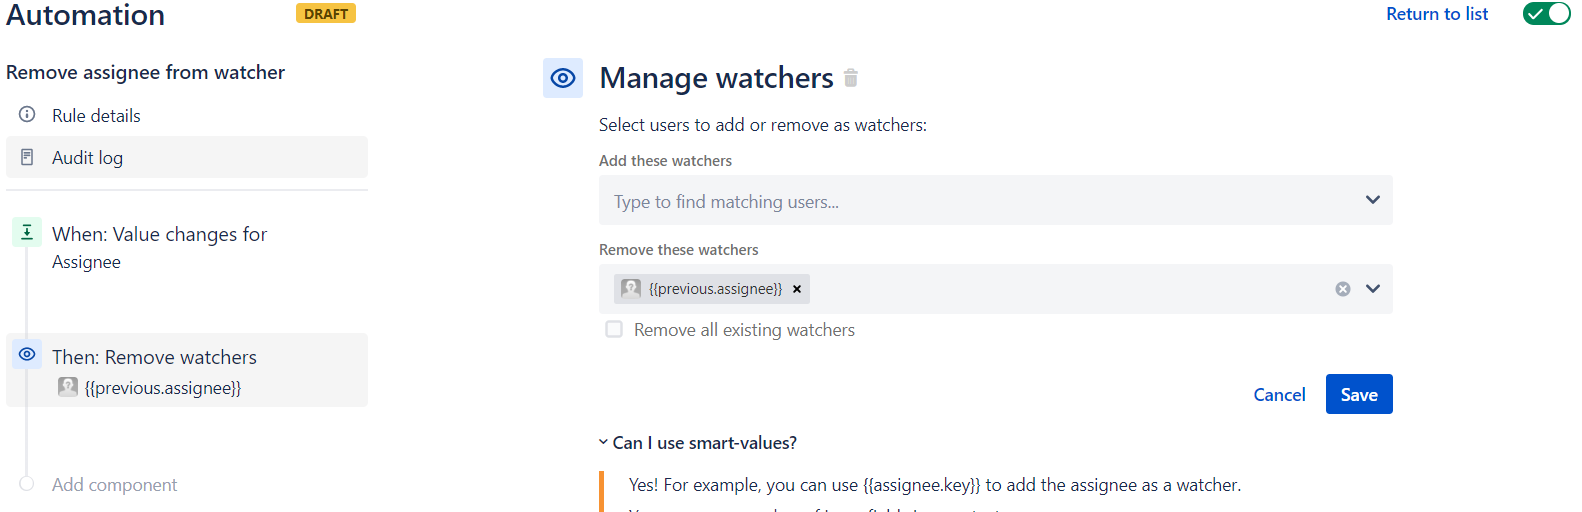Open Rule details
This screenshot has width=1582, height=512.
click(187, 115)
